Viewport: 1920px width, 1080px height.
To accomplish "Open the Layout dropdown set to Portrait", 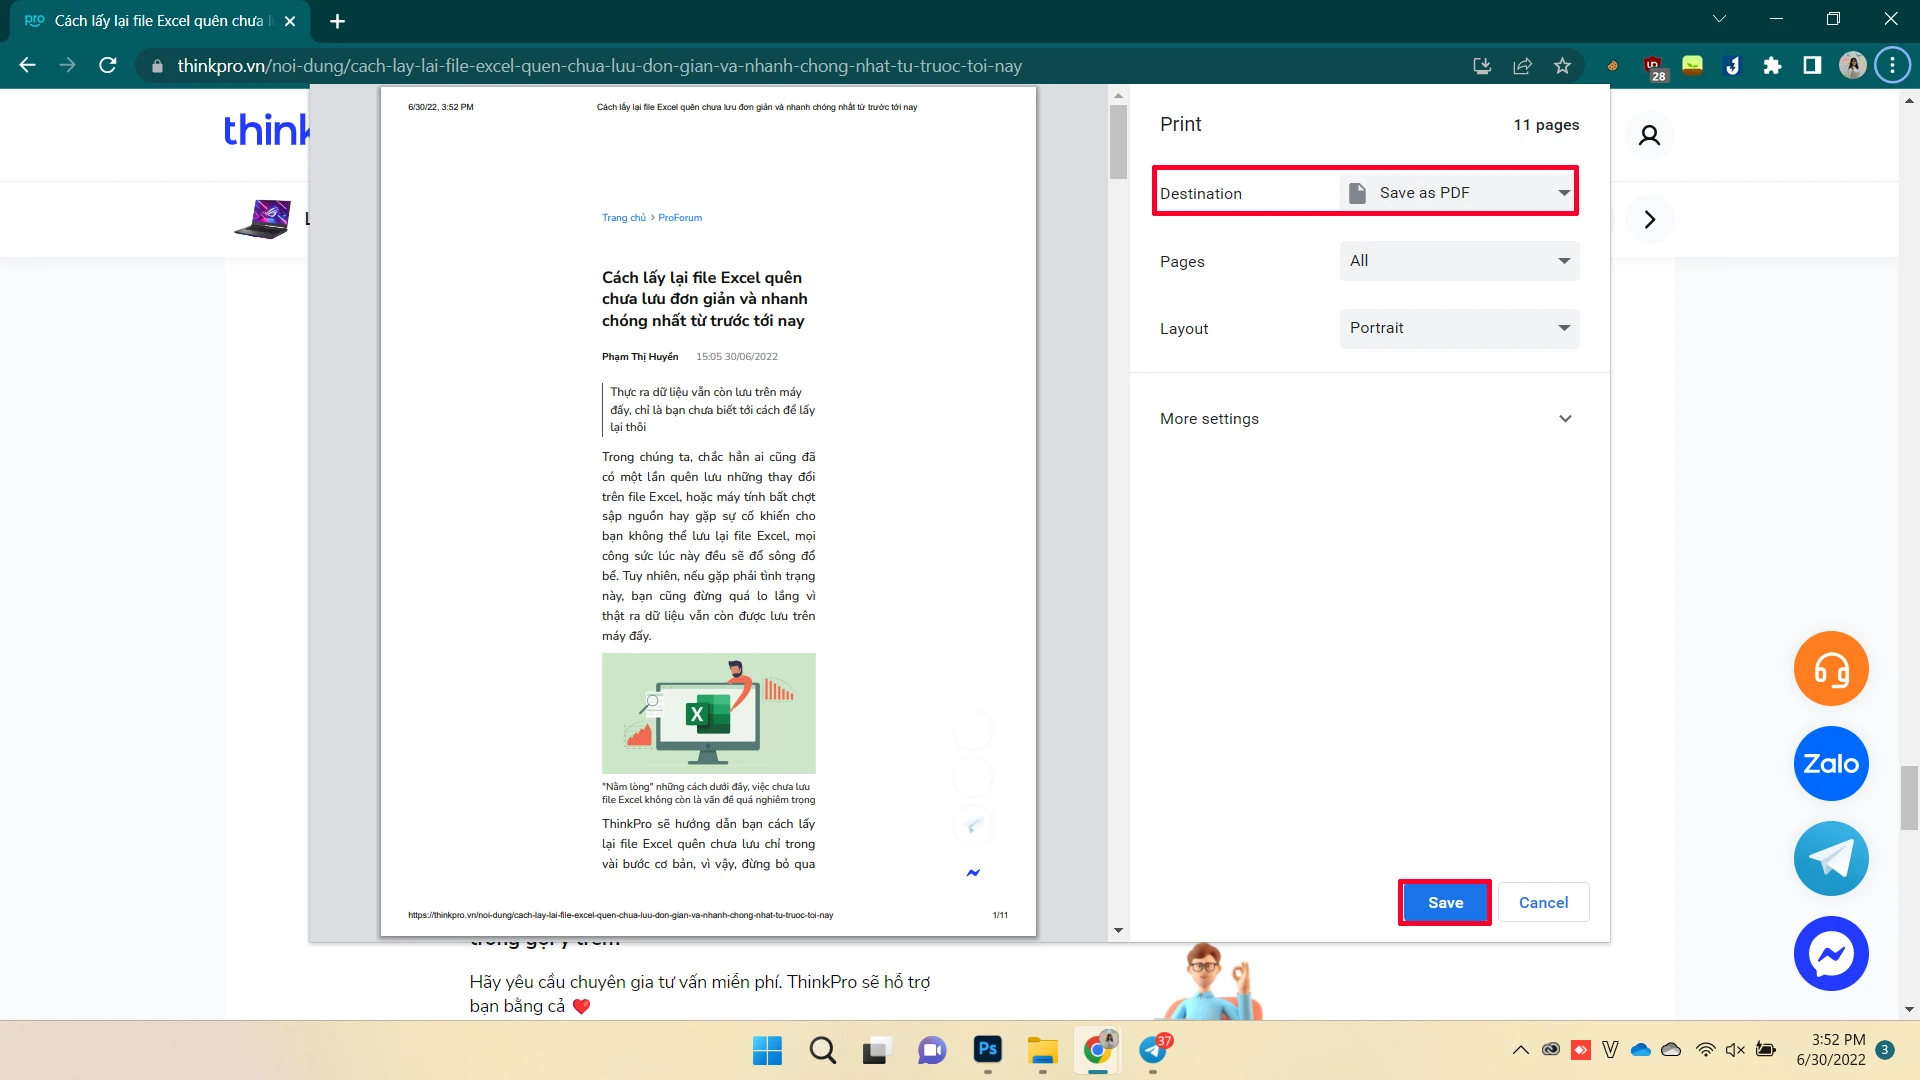I will pos(1459,328).
